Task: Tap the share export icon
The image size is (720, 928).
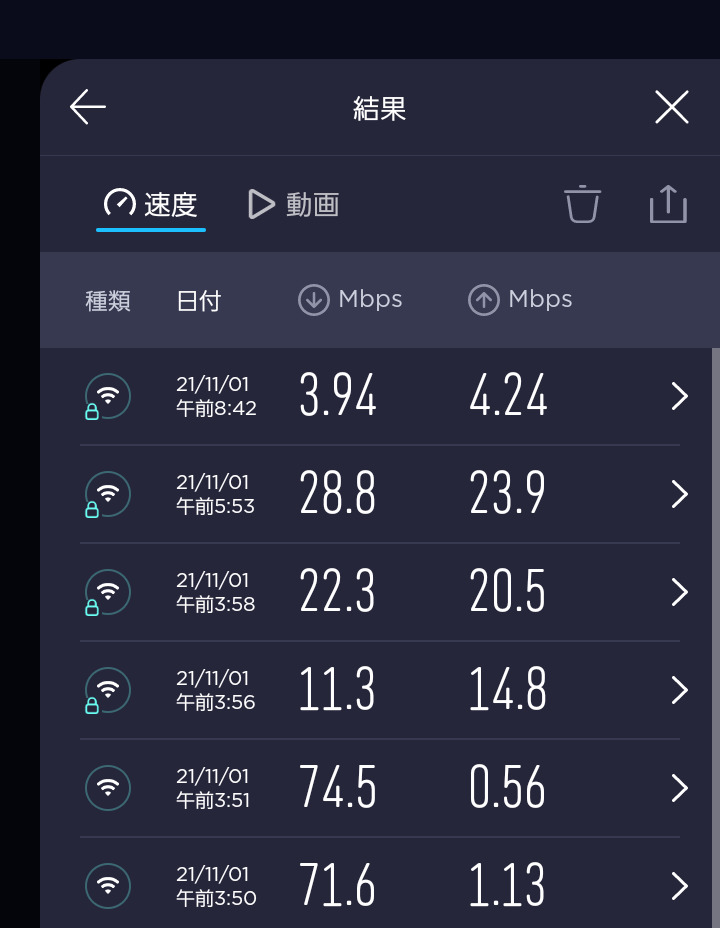Action: click(x=668, y=204)
